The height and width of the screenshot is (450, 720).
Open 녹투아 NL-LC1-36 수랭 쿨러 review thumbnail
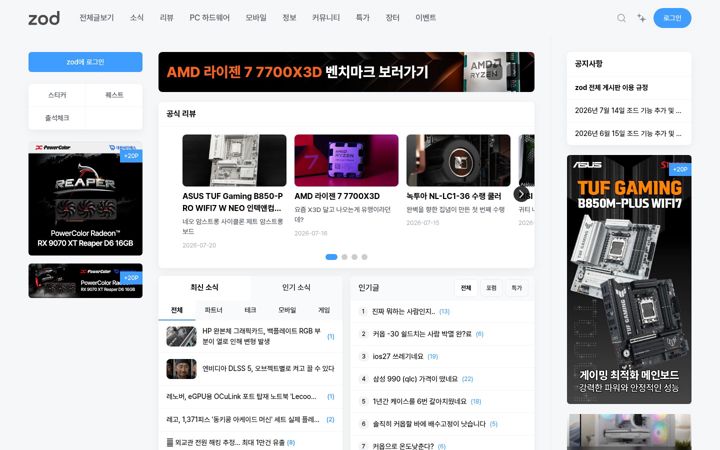tap(458, 160)
